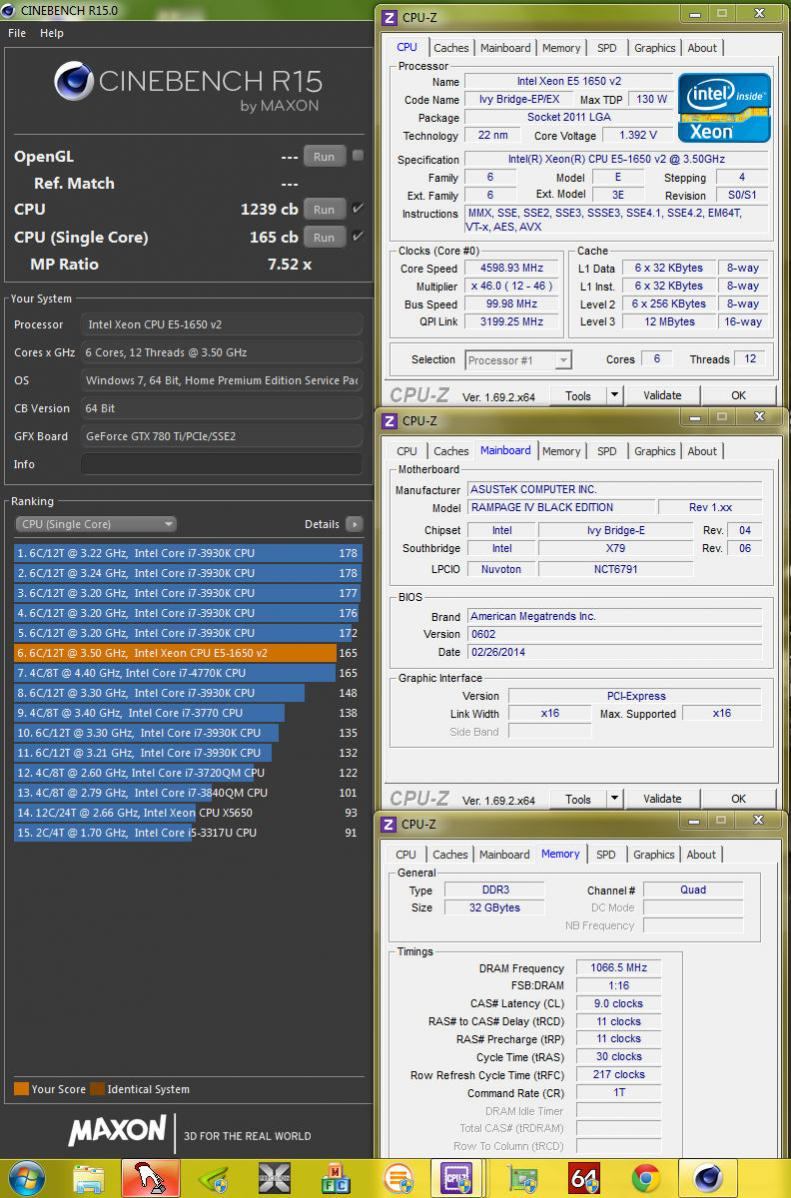
Task: Click the DRAM Frequency value 1066.5 MHz
Action: click(x=618, y=967)
